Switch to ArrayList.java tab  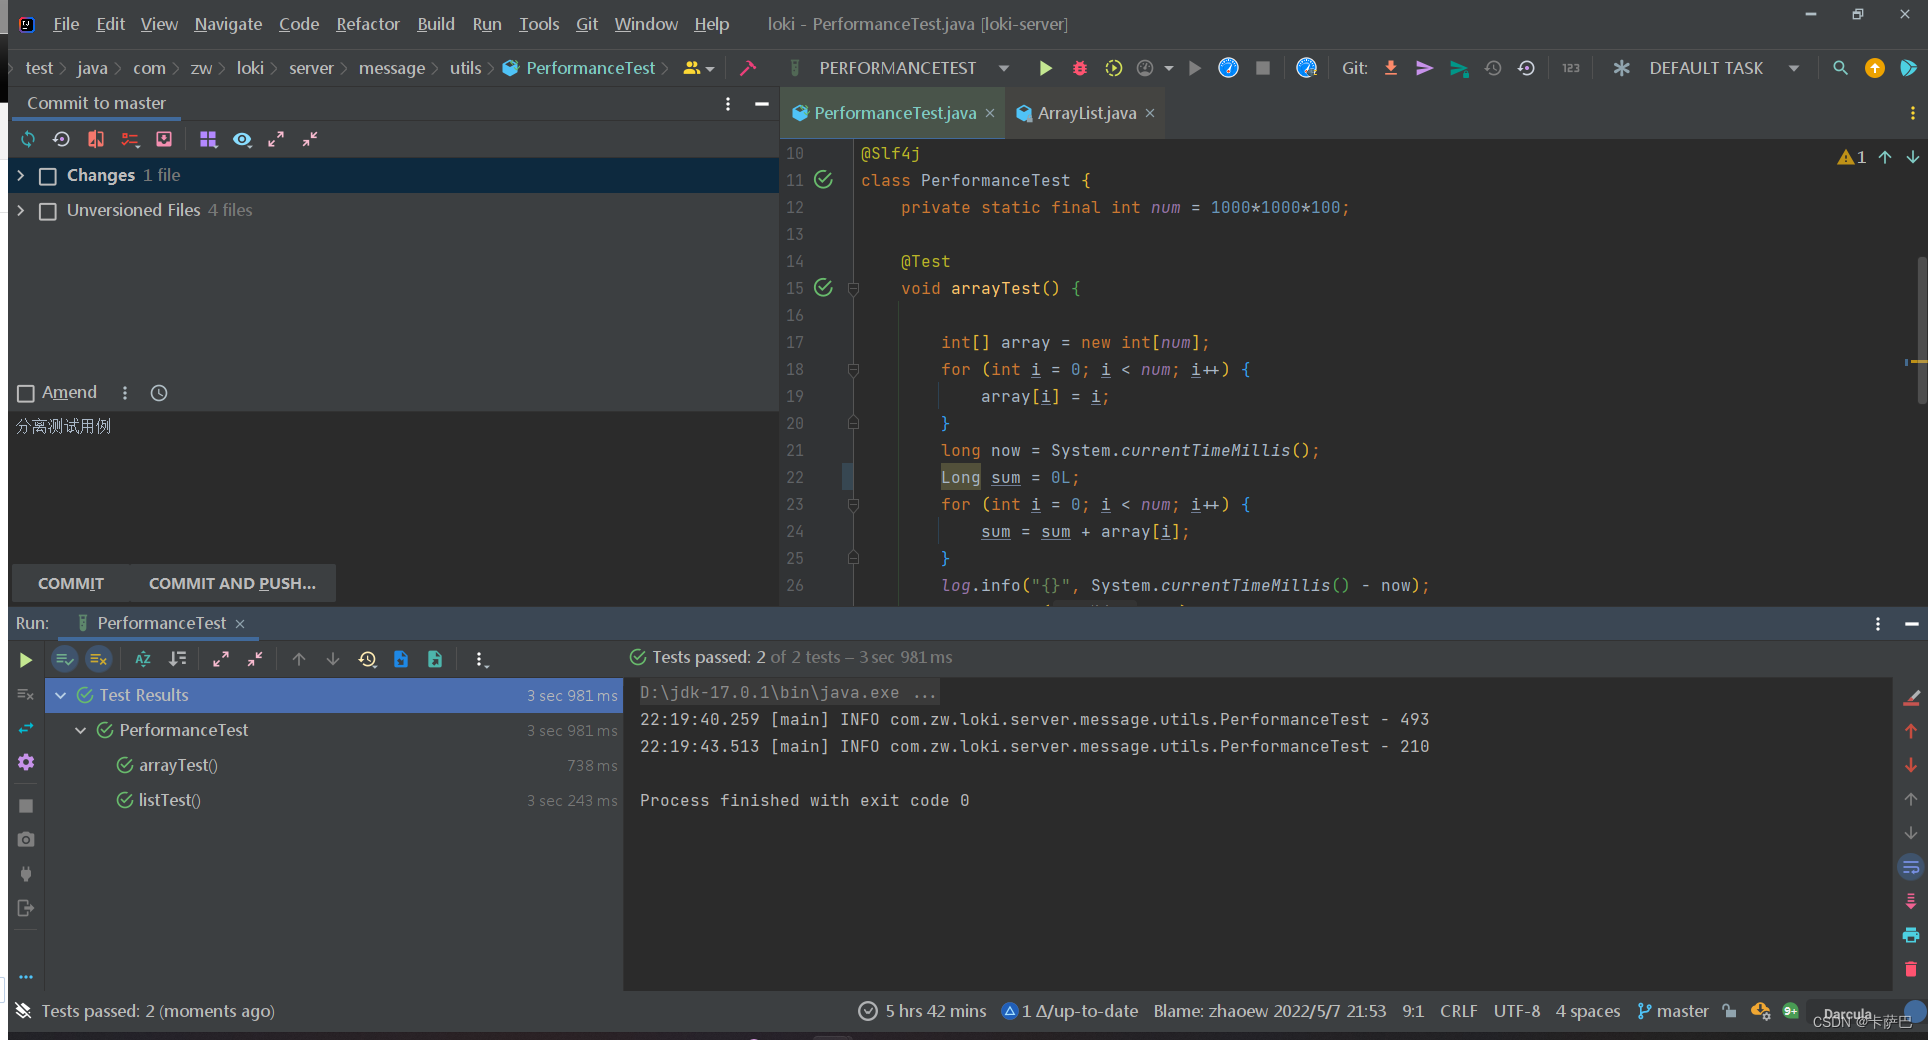tap(1086, 113)
